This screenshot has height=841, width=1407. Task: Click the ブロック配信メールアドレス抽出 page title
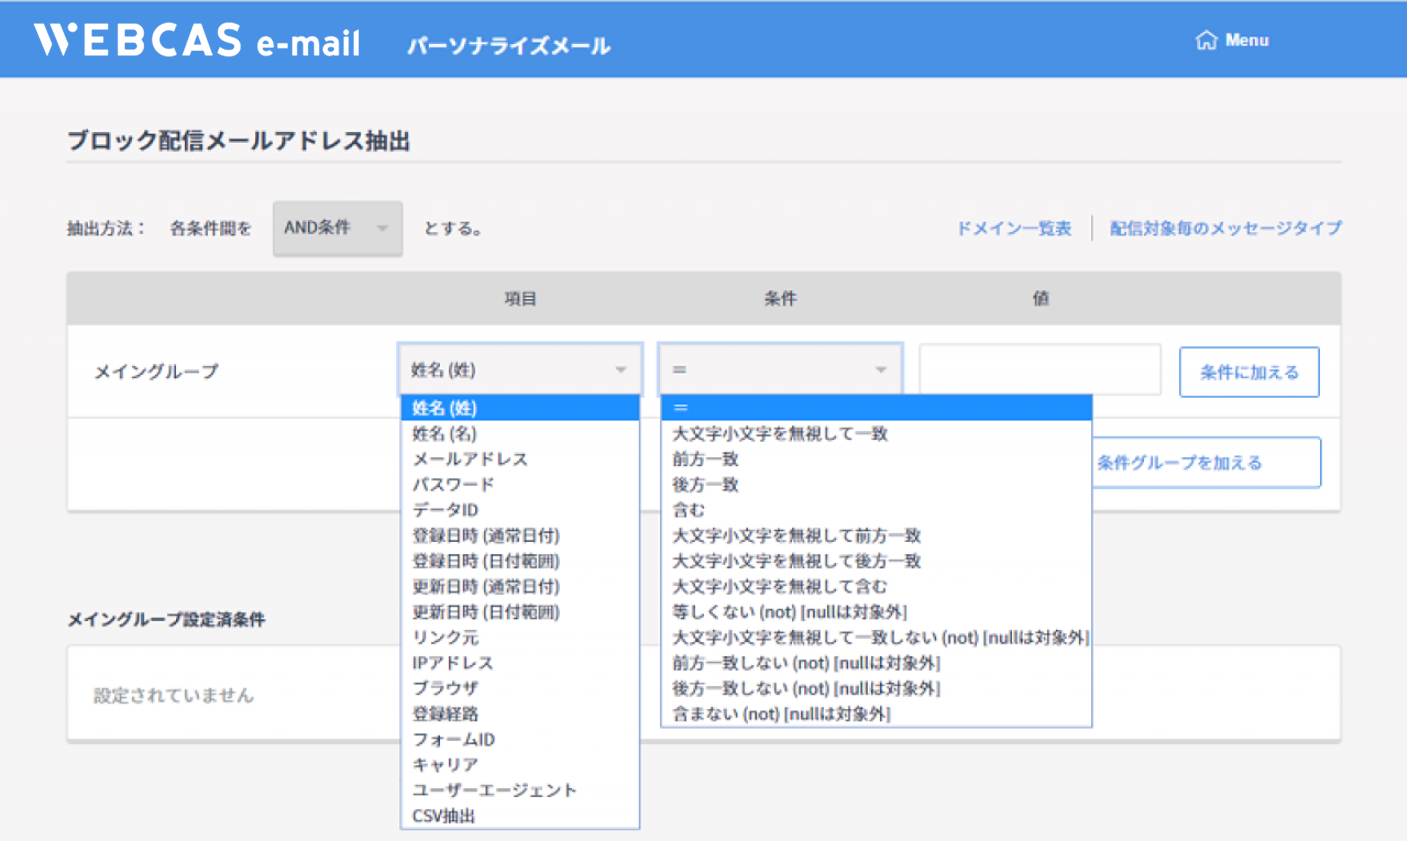(x=239, y=141)
